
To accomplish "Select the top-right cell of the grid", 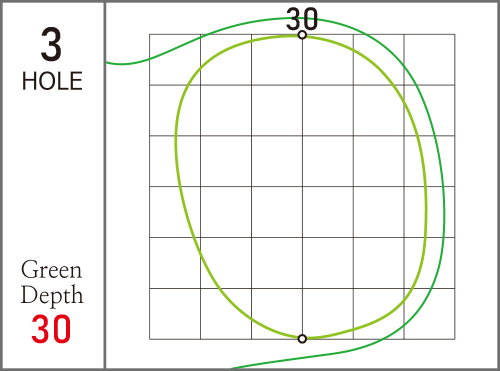I will pyautogui.click(x=429, y=60).
